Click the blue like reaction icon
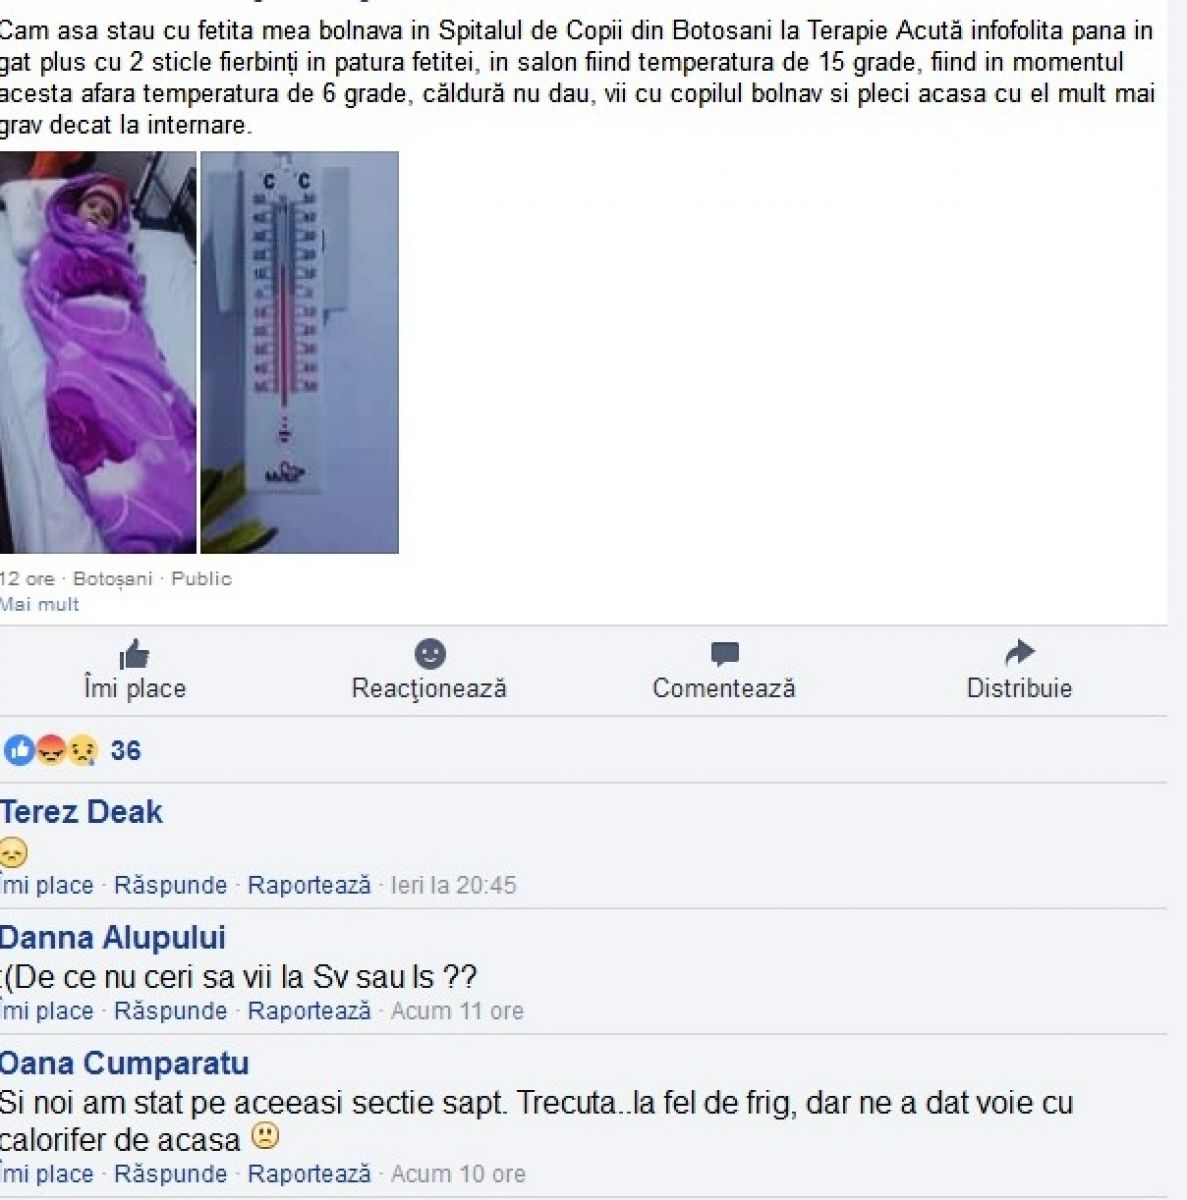Image resolution: width=1187 pixels, height=1200 pixels. (x=18, y=750)
